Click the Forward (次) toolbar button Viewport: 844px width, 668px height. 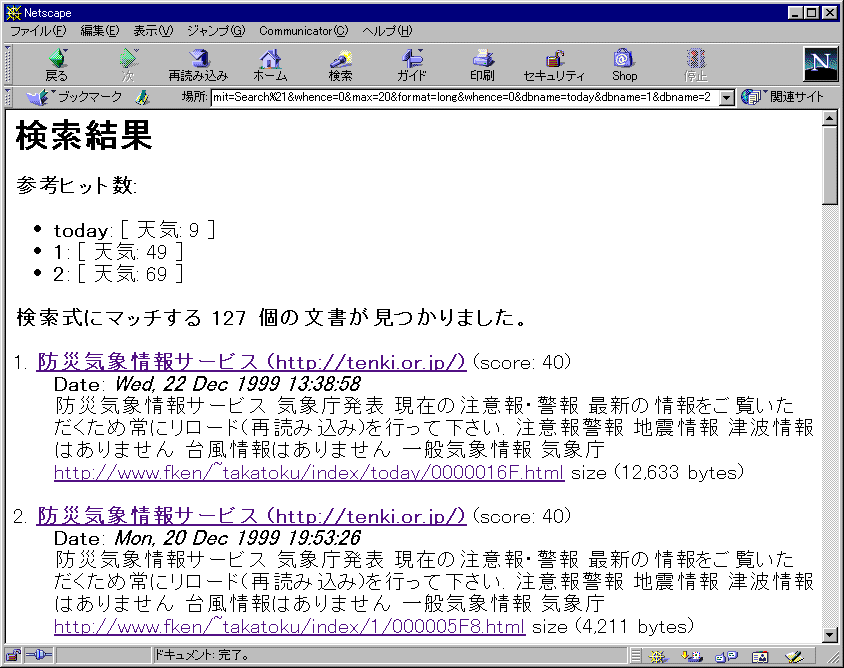click(x=128, y=65)
